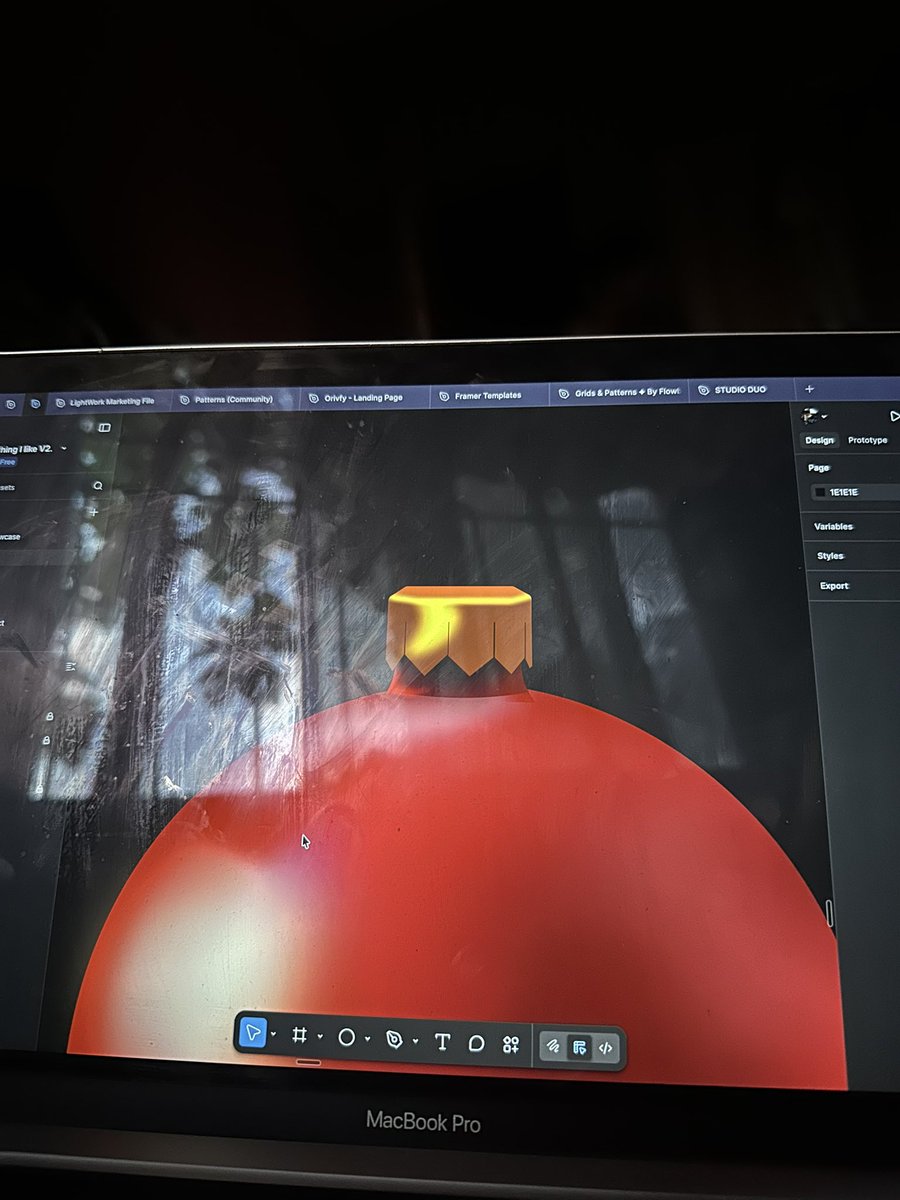
Task: Search assets with magnifier icon
Action: [x=98, y=486]
